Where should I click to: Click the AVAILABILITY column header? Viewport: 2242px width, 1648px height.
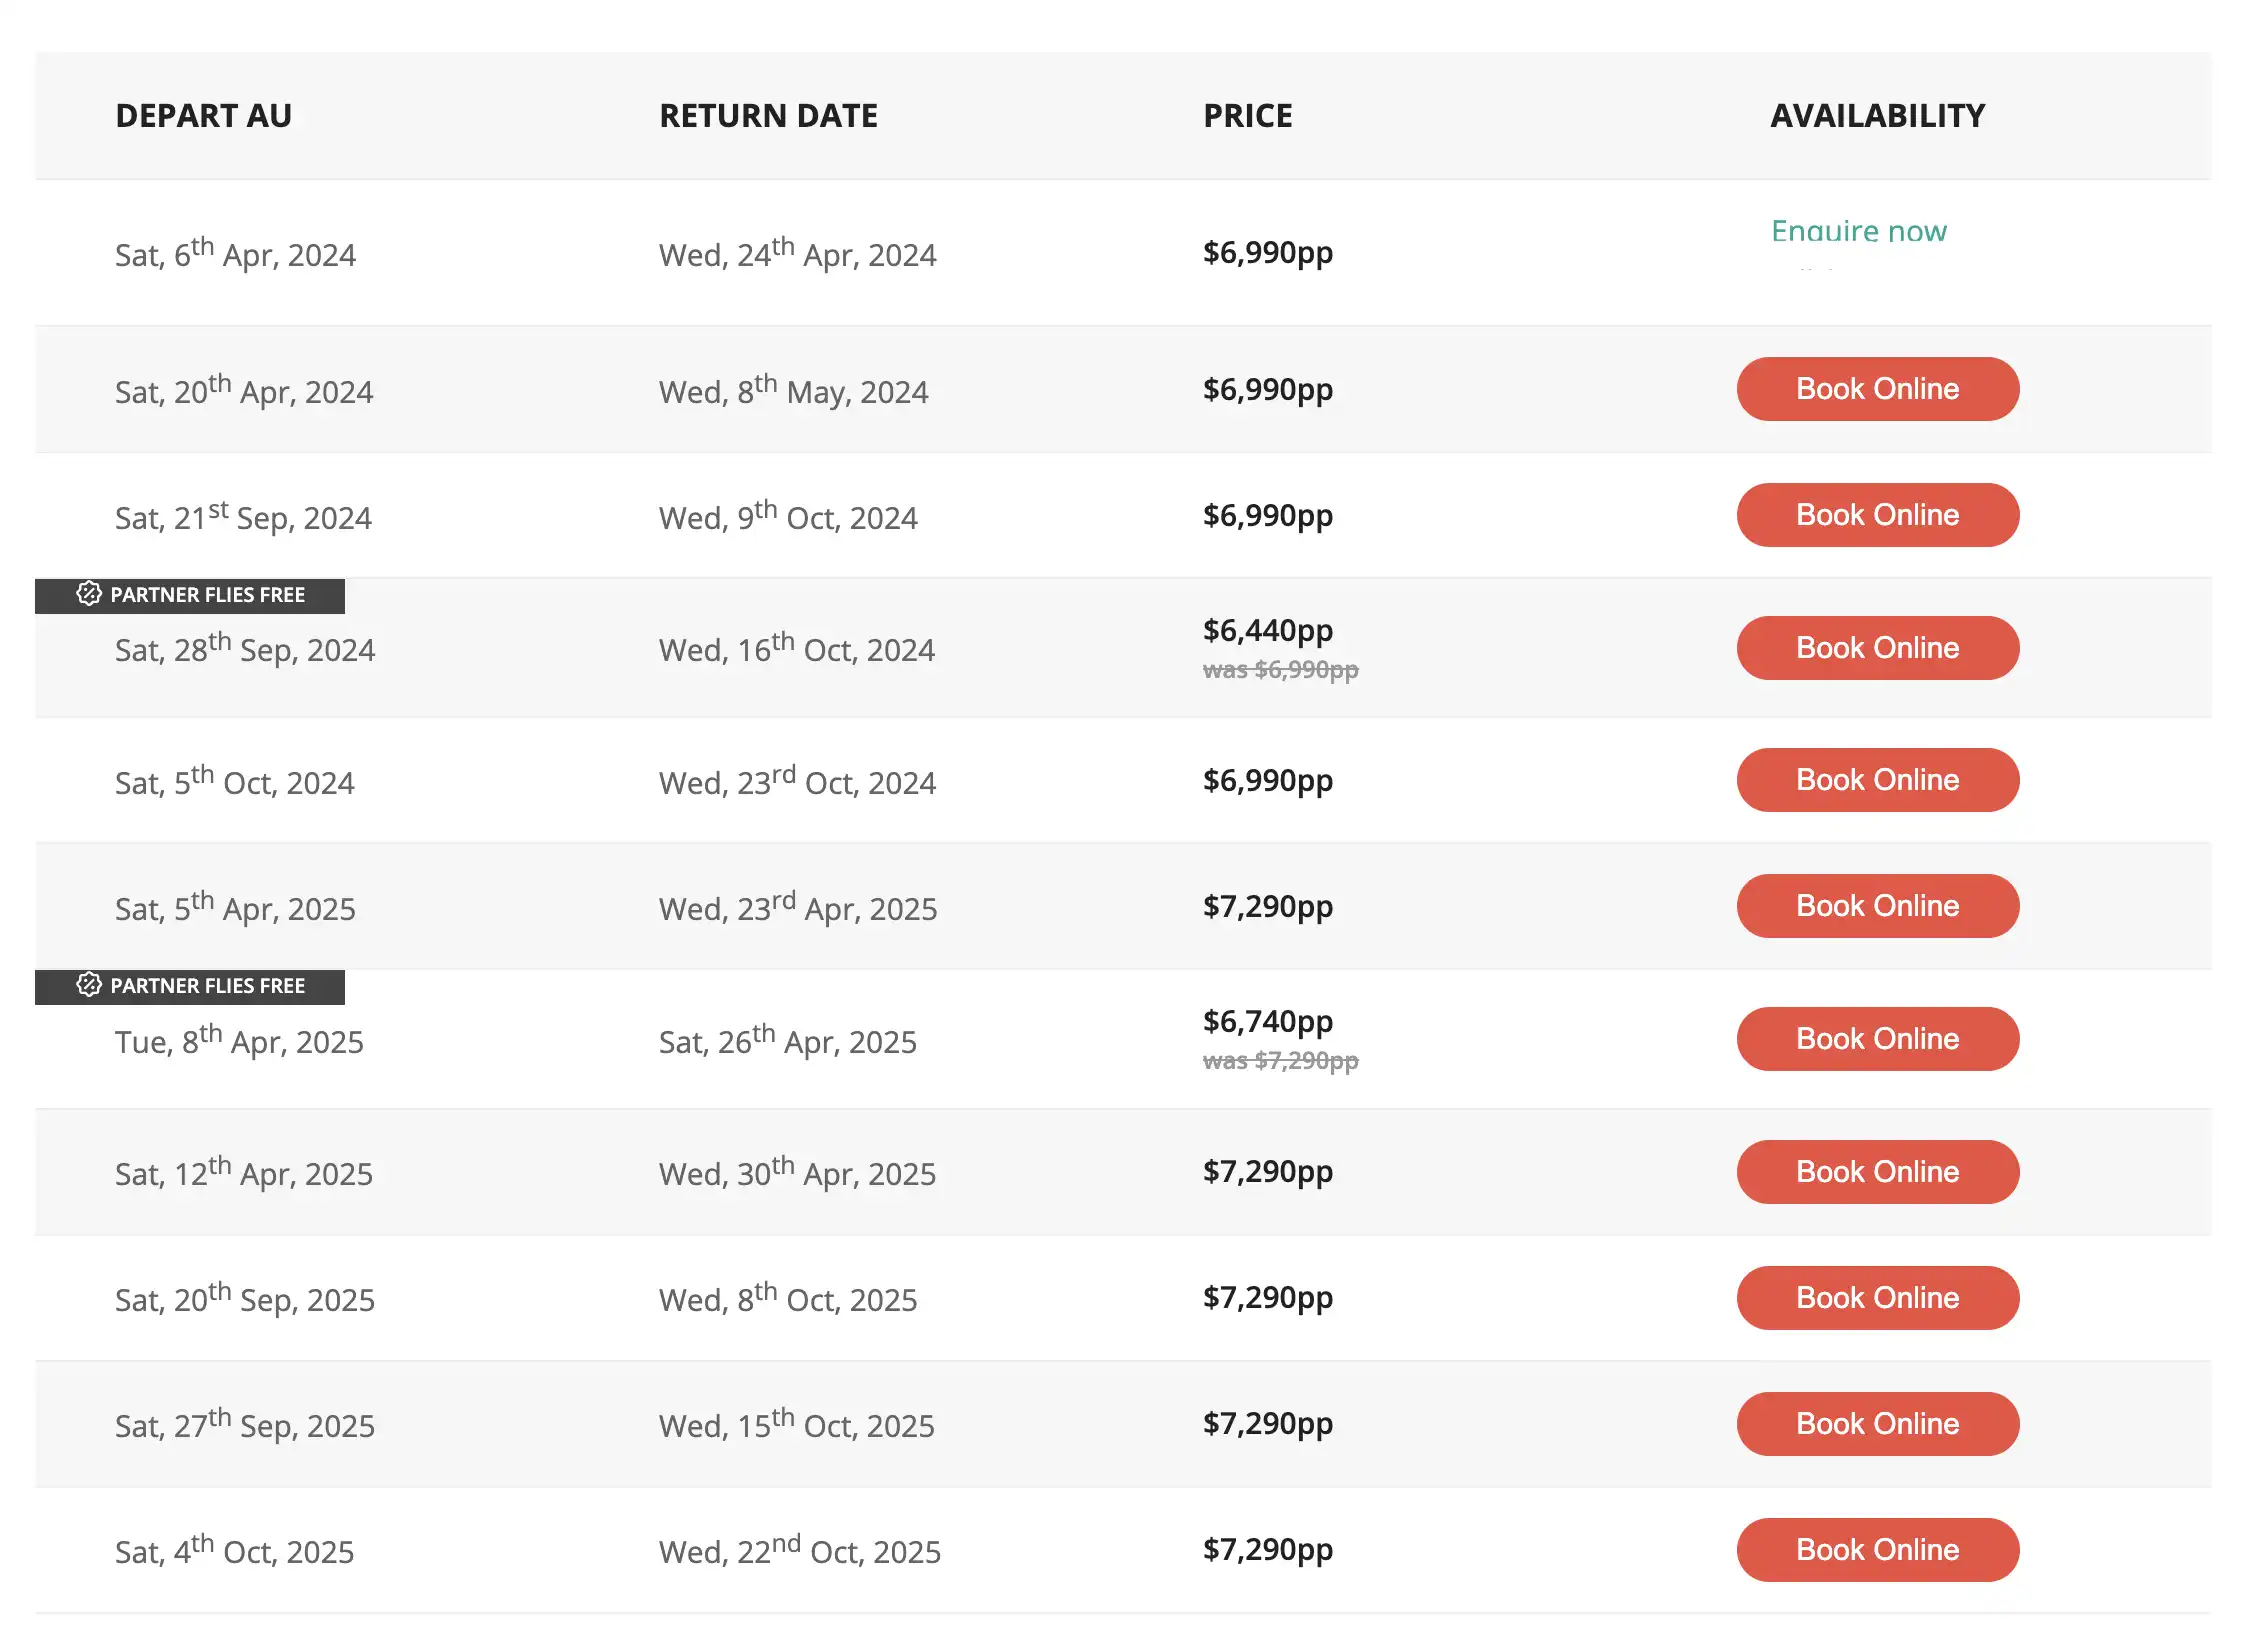click(1877, 115)
